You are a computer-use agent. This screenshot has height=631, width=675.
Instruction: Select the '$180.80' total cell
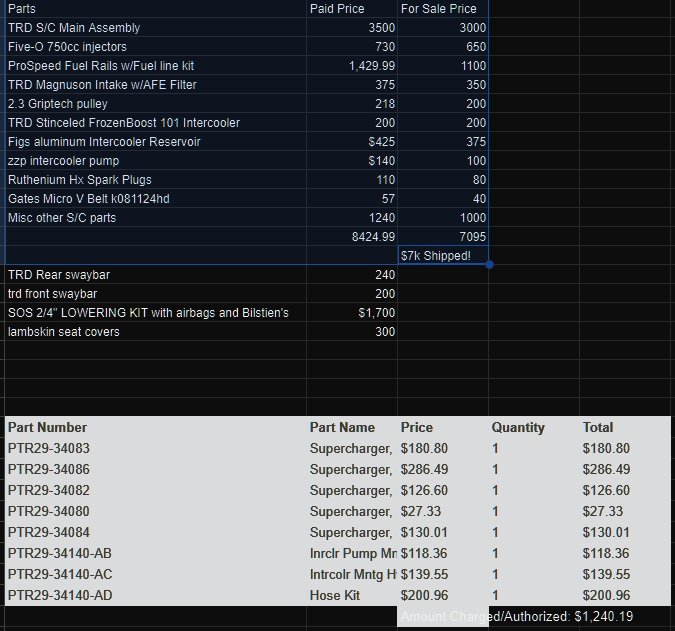point(625,448)
